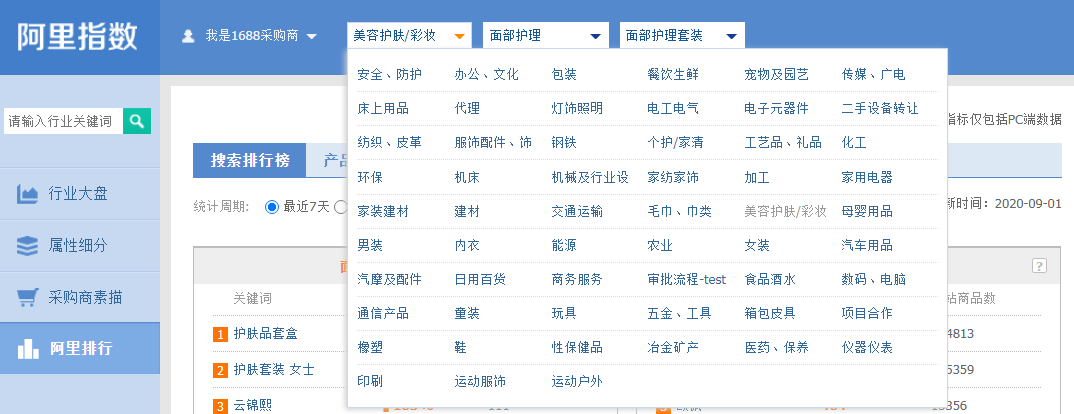Select the 五金、工具 category

(x=679, y=313)
